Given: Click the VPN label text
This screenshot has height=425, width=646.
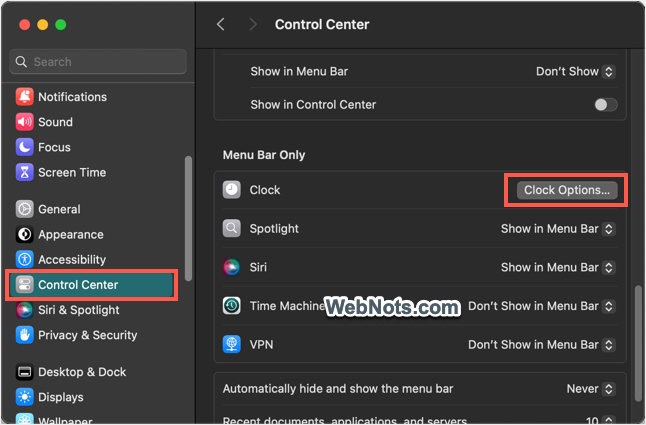Looking at the screenshot, I should tap(261, 344).
